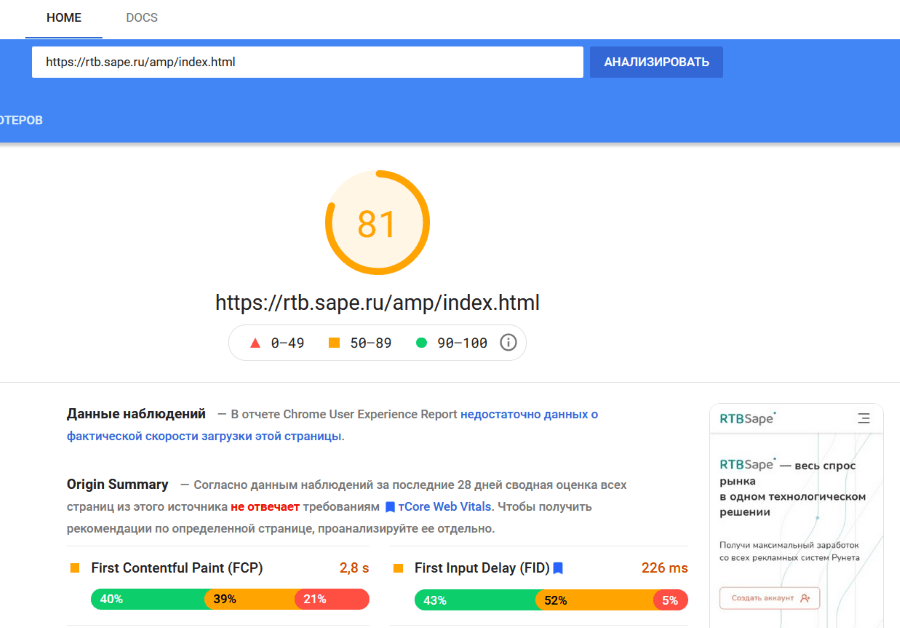Click the red triangle 0–49 legend icon
The width and height of the screenshot is (900, 628).
[255, 343]
